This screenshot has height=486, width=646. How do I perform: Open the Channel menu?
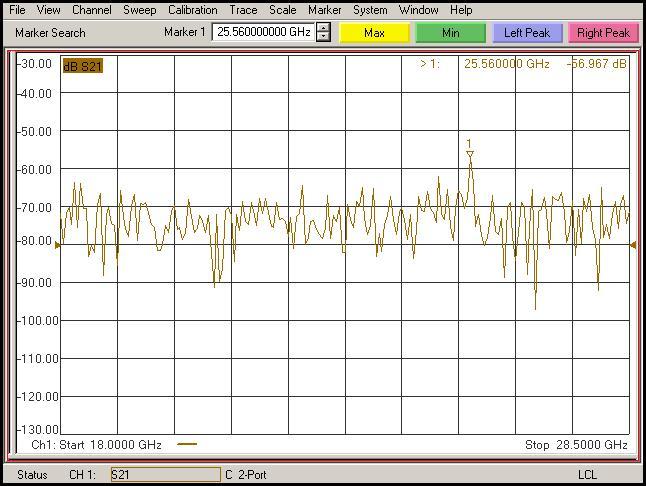pos(91,10)
